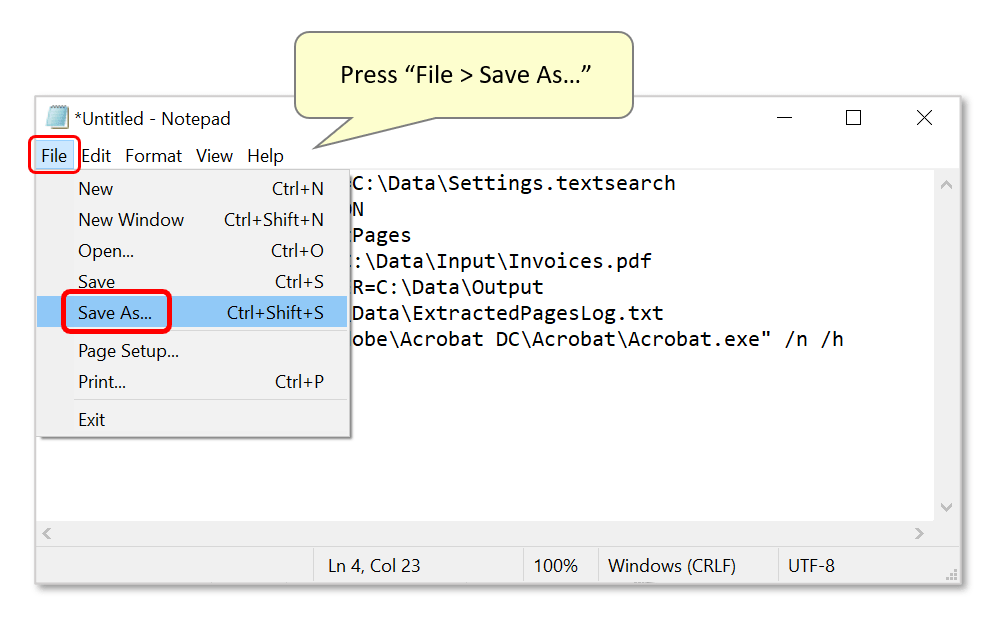Viewport: 1000px width, 625px height.
Task: Open the New Window option
Action: point(131,219)
